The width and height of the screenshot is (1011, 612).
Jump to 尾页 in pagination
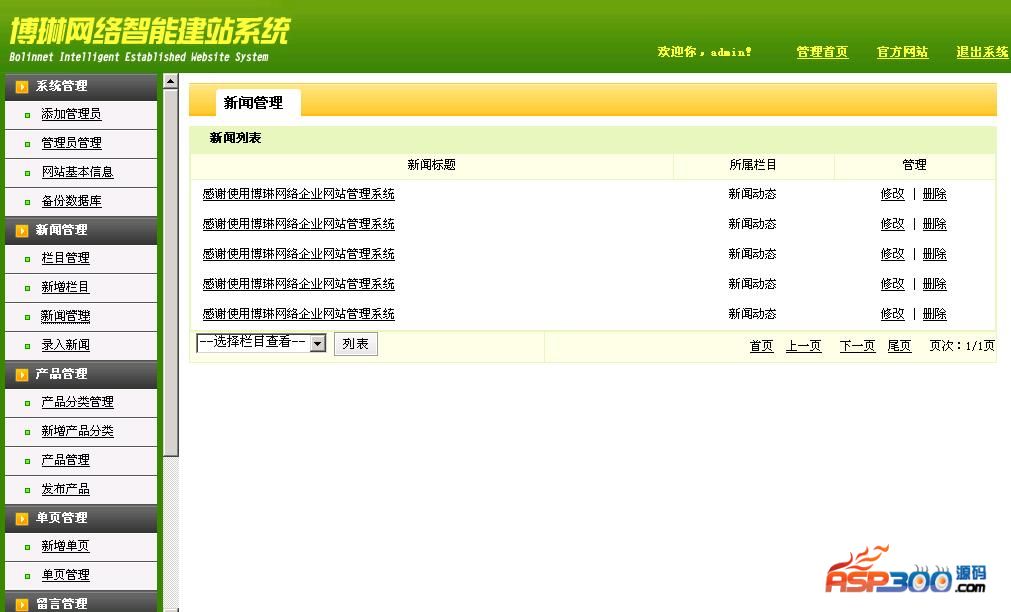899,346
